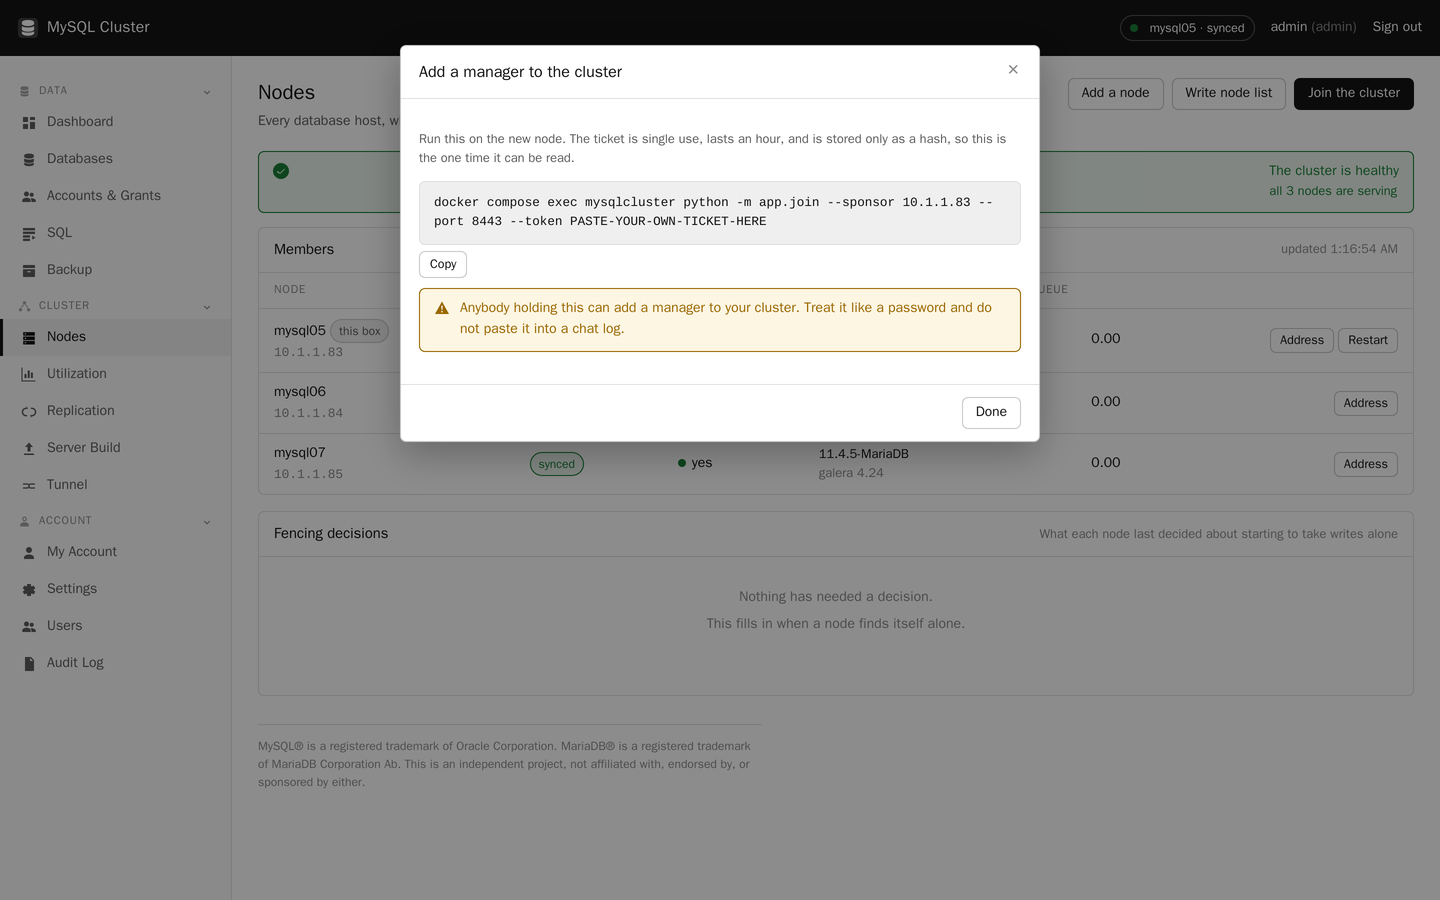Navigate to the Replication page

coord(116,411)
